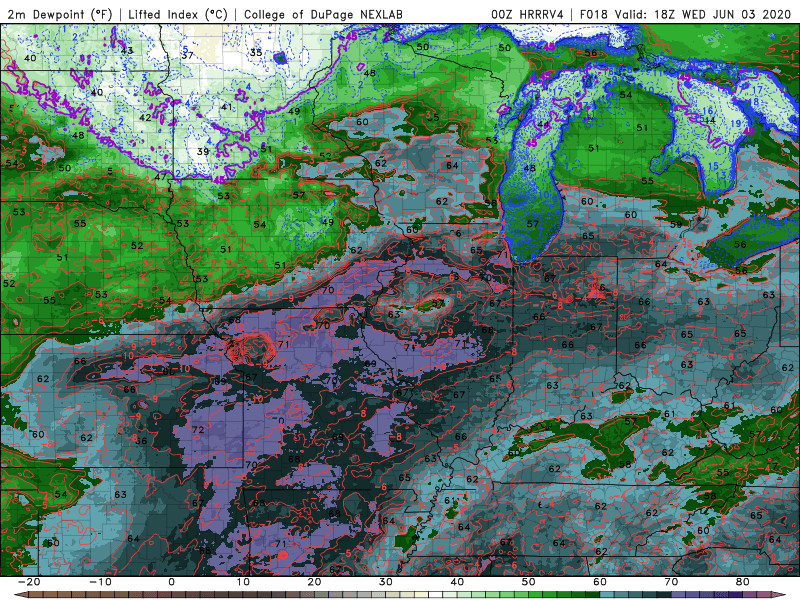Click the "College of DuPage NEXLAB" title text
Viewport: 800px width, 600px height.
pyautogui.click(x=323, y=14)
